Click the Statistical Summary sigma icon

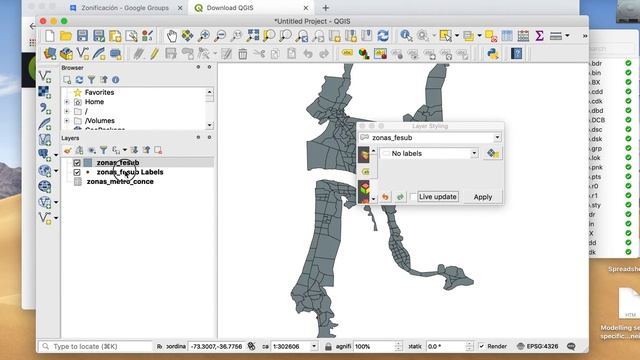coord(540,36)
